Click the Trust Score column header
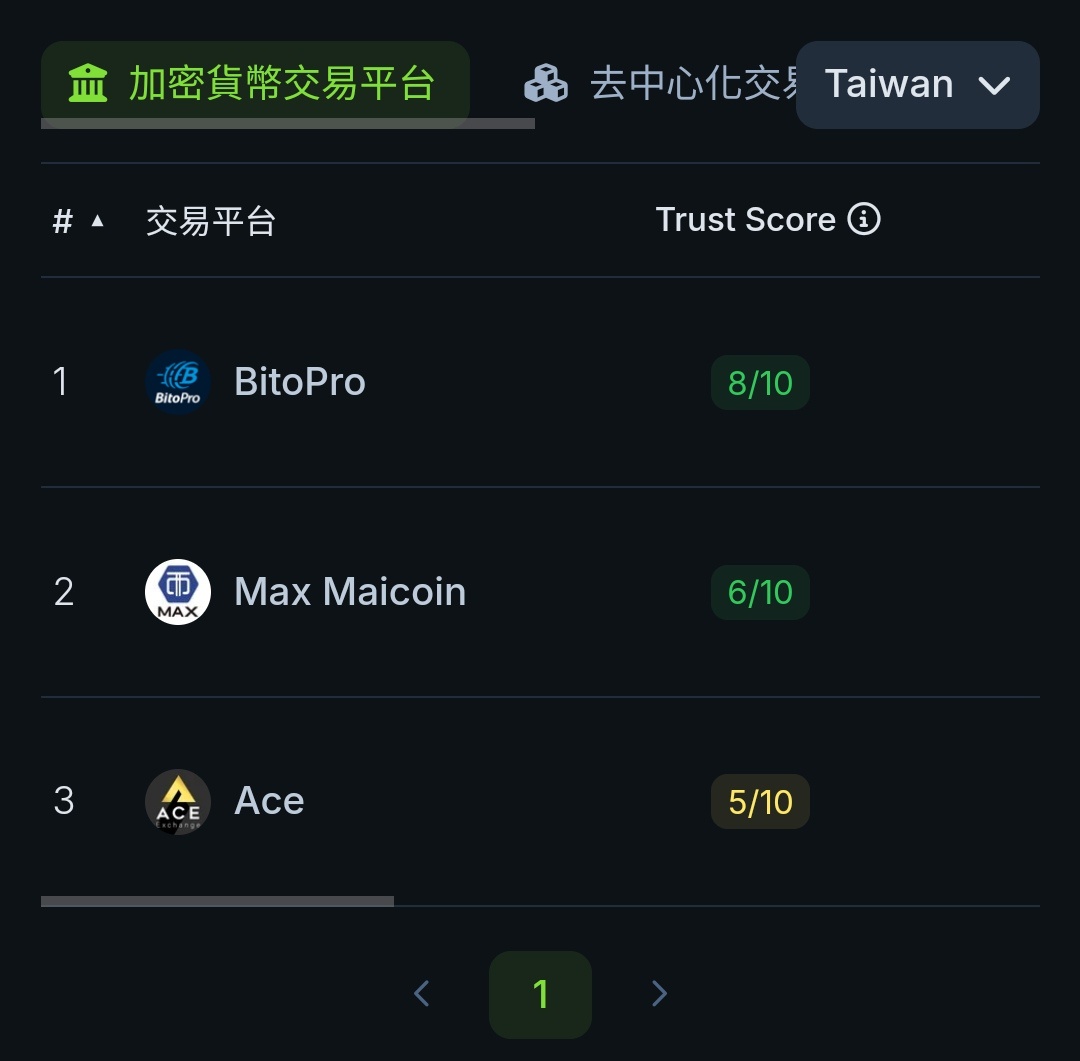1080x1061 pixels. 745,220
